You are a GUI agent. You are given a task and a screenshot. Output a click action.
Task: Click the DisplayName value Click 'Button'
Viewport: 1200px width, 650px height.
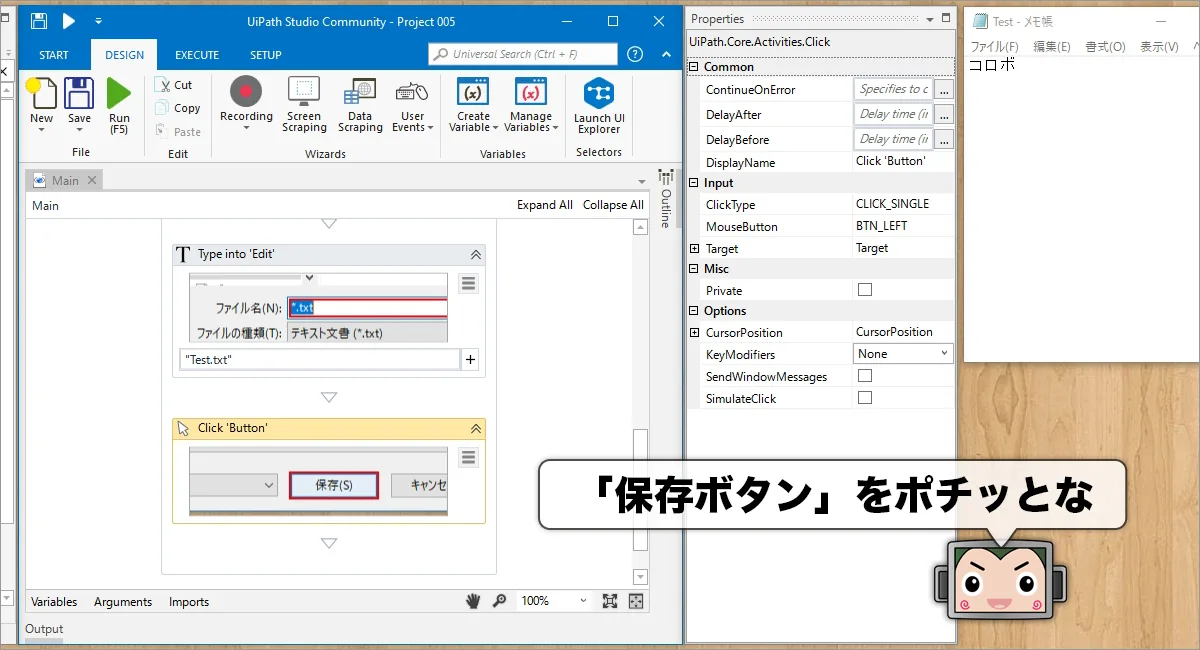point(891,161)
